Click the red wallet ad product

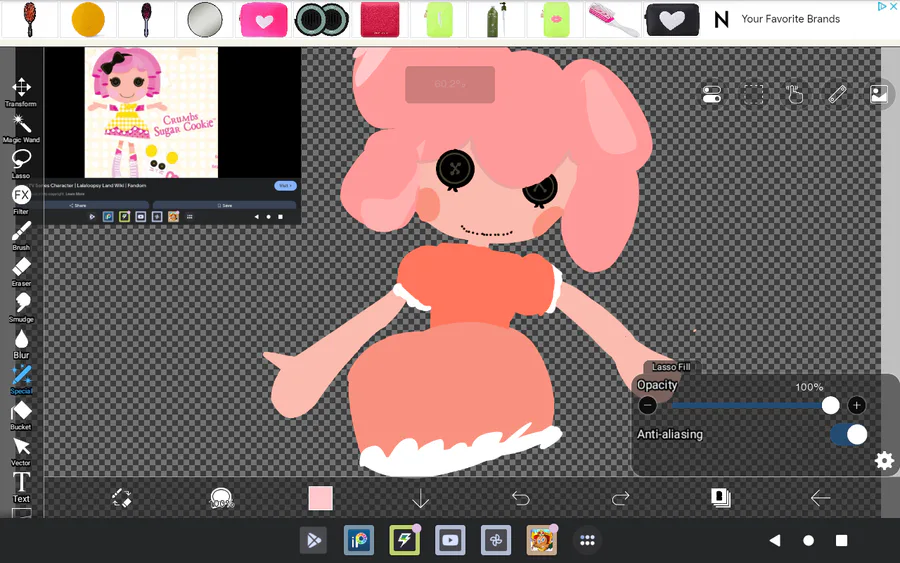coord(380,20)
